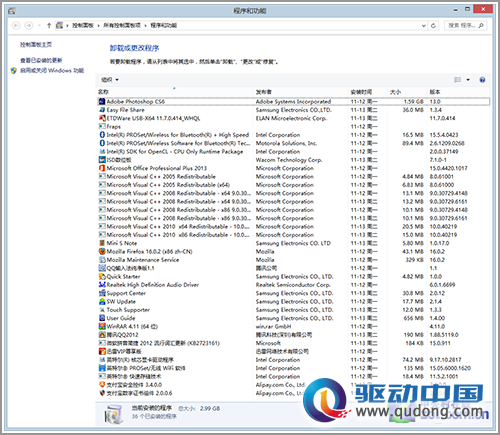Image resolution: width=500 pixels, height=435 pixels.
Task: Click the User Guide icon
Action: click(x=102, y=318)
